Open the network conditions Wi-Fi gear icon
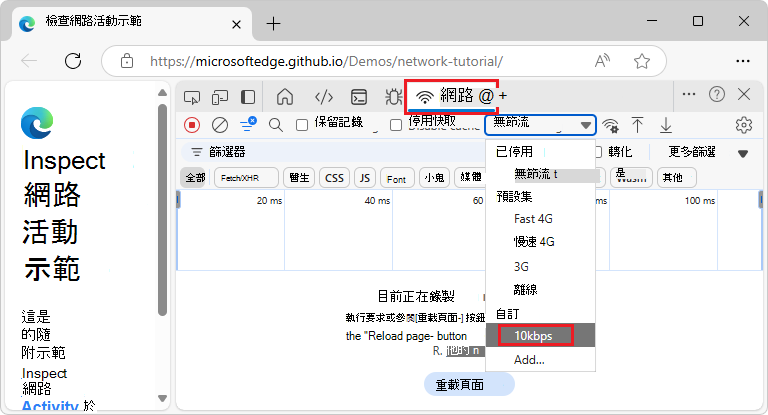The width and height of the screenshot is (768, 415). (610, 125)
